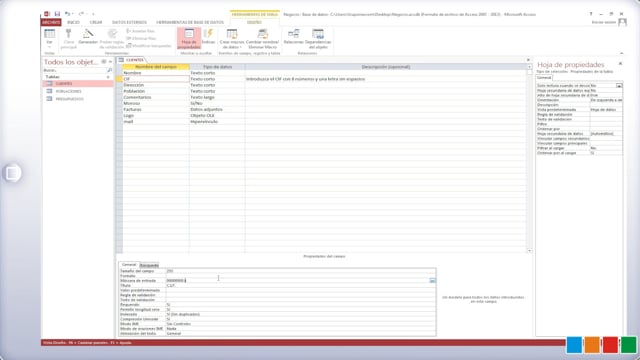Image resolution: width=640 pixels, height=360 pixels.
Task: Click the CIF row description text
Action: 305,79
